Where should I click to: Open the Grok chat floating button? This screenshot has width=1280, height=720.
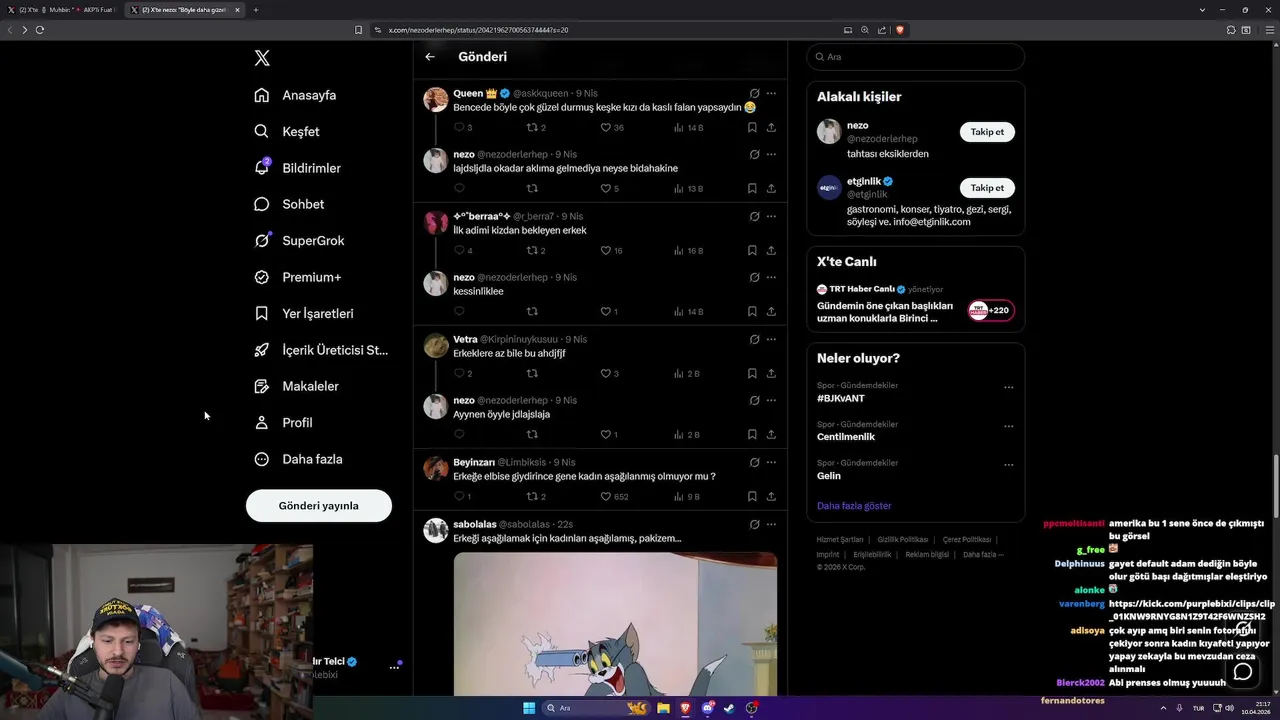point(1243,672)
